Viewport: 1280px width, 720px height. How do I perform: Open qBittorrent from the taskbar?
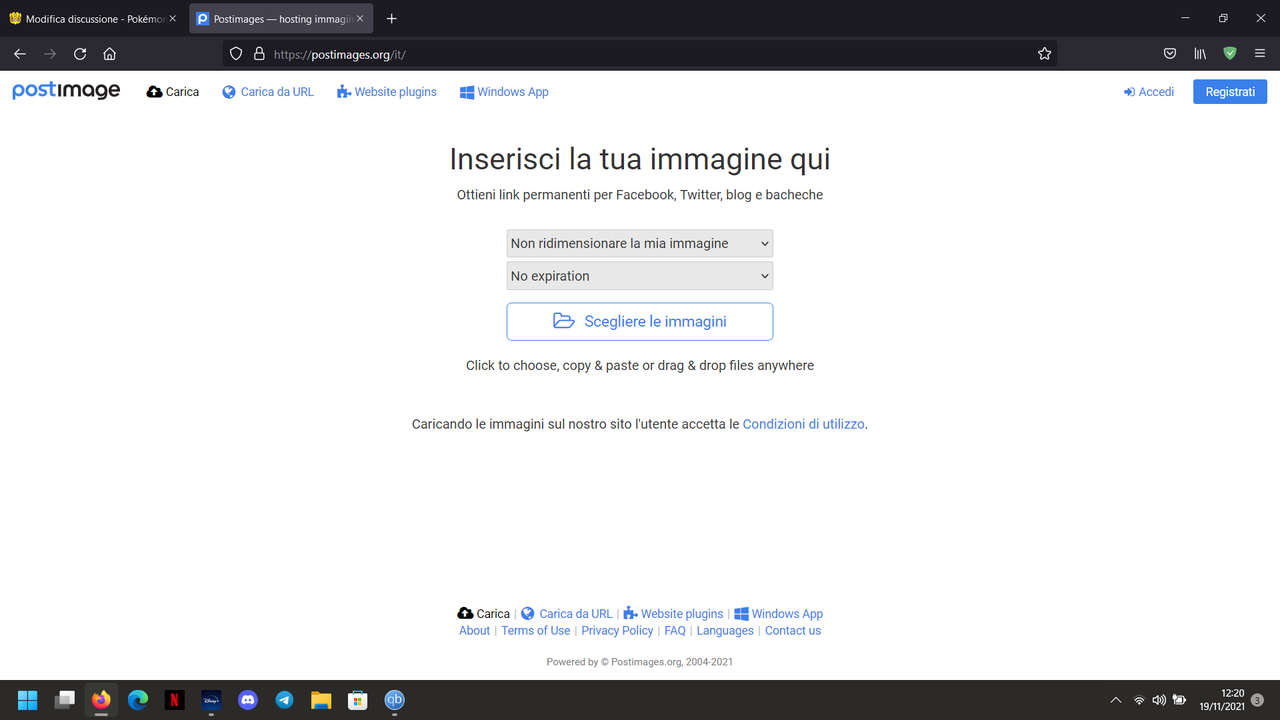coord(394,700)
